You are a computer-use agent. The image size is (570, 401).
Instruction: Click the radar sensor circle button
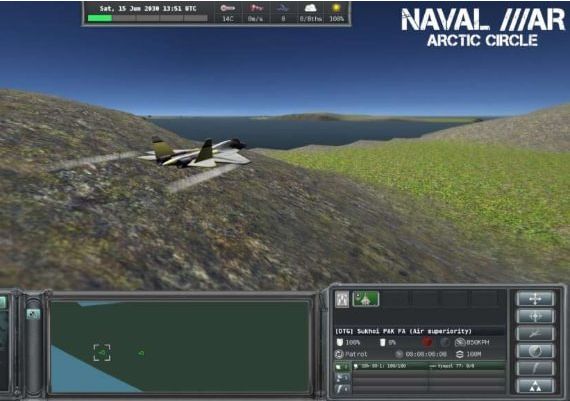(535, 351)
